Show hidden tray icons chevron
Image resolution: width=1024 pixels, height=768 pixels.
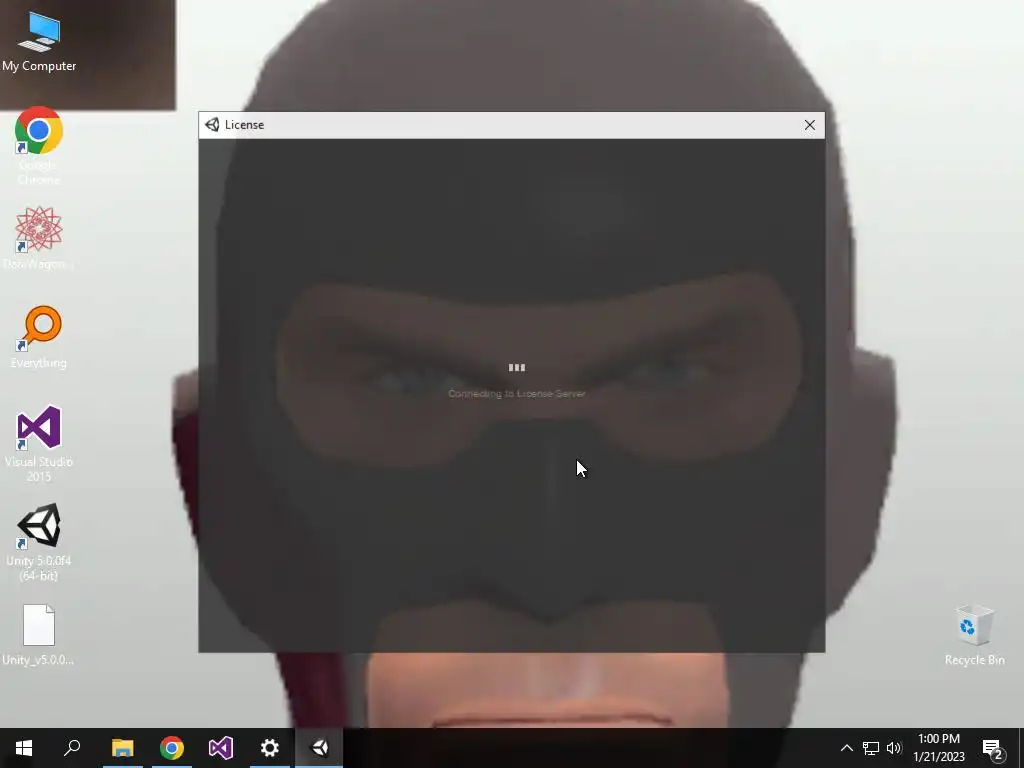(x=846, y=748)
